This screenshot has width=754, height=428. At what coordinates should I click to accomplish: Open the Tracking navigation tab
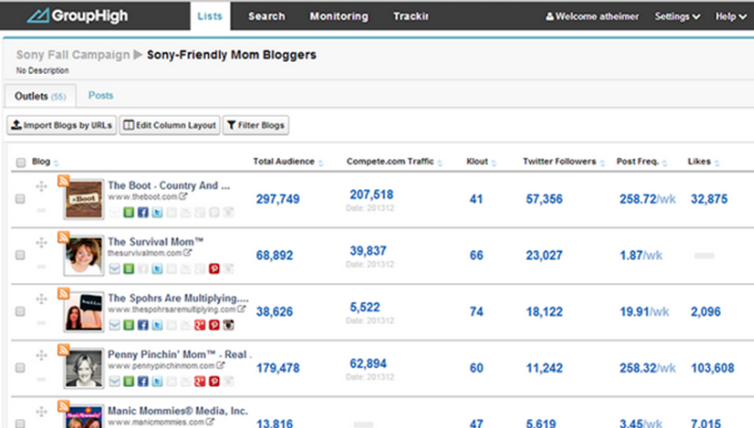coord(411,16)
